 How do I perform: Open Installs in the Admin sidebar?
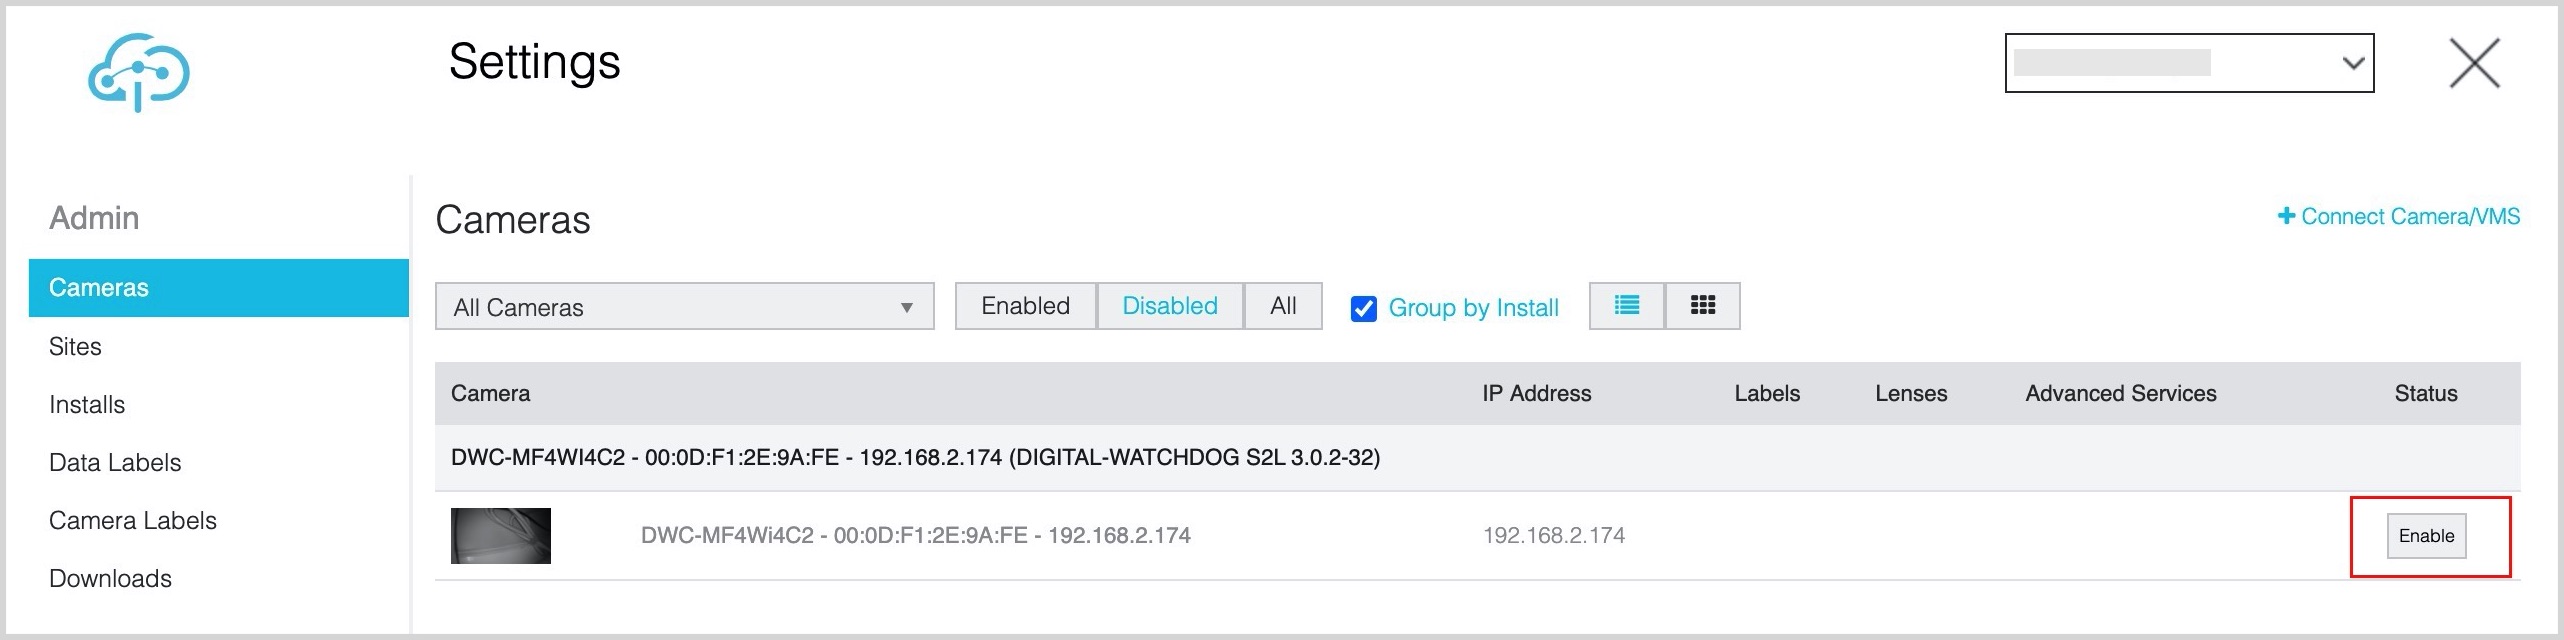(87, 404)
